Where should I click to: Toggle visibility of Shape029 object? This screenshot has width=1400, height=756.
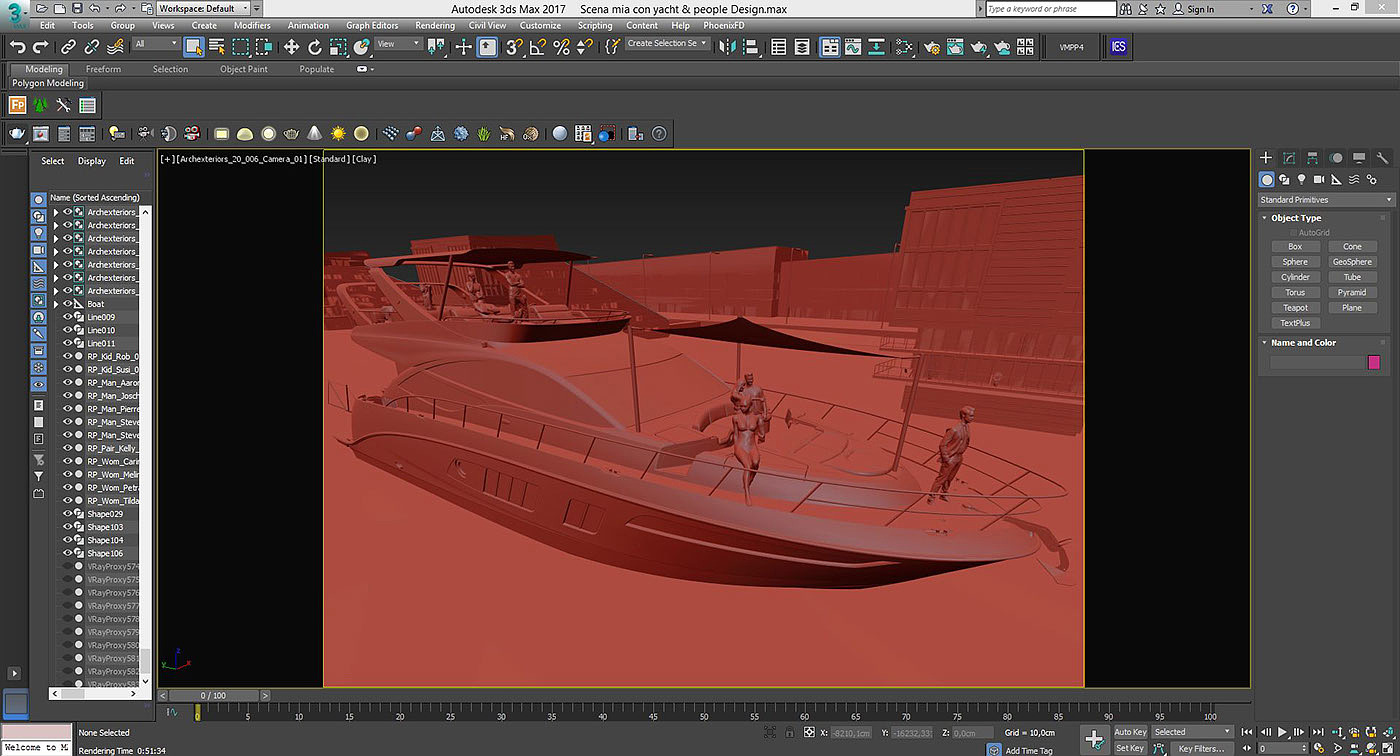click(x=68, y=514)
